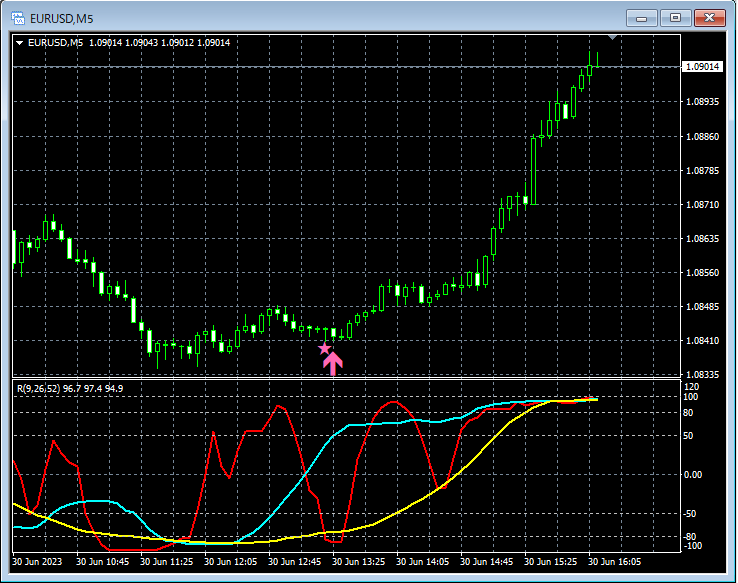The width and height of the screenshot is (738, 583).
Task: Click the indicator scale label 50
Action: (688, 436)
